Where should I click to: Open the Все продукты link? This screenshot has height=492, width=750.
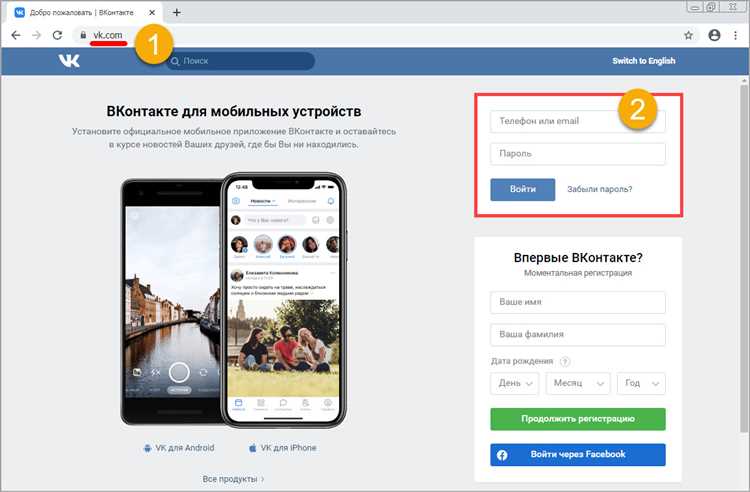tap(233, 479)
